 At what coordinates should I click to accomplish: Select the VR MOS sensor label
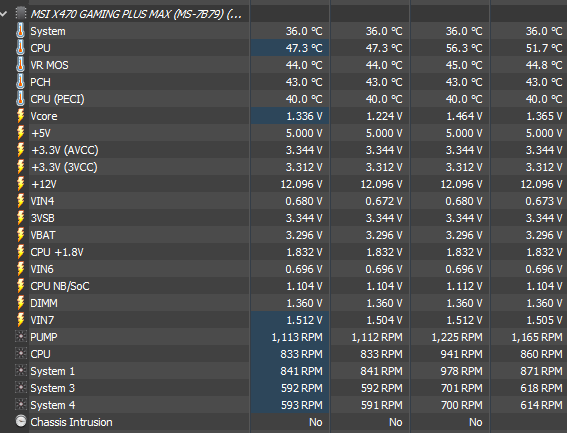[x=49, y=65]
